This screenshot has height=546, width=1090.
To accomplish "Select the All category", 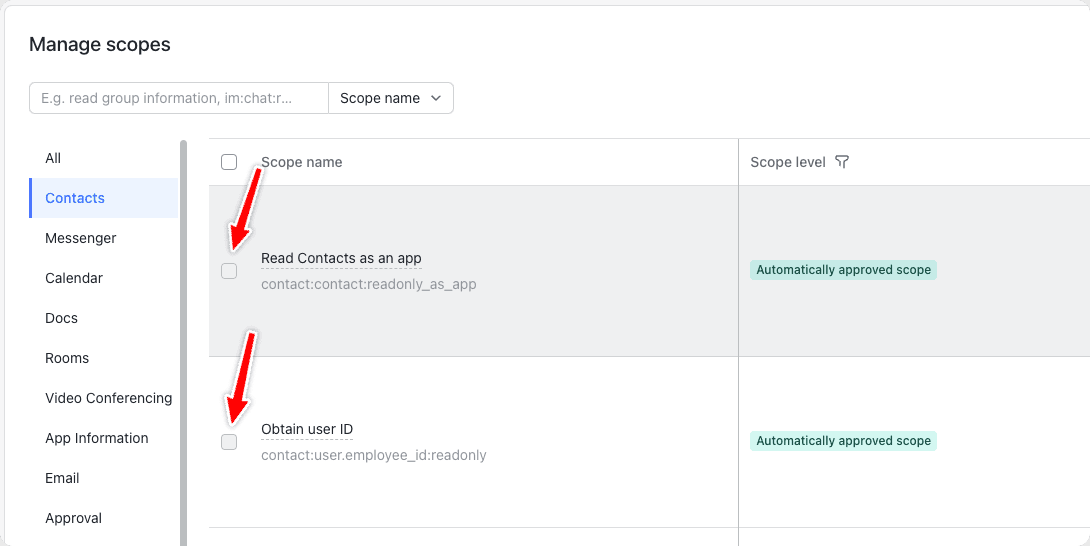I will point(53,158).
